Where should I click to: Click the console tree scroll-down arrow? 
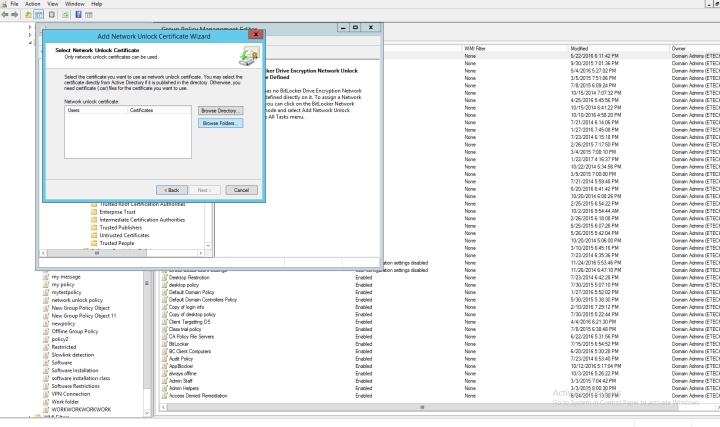point(147,413)
